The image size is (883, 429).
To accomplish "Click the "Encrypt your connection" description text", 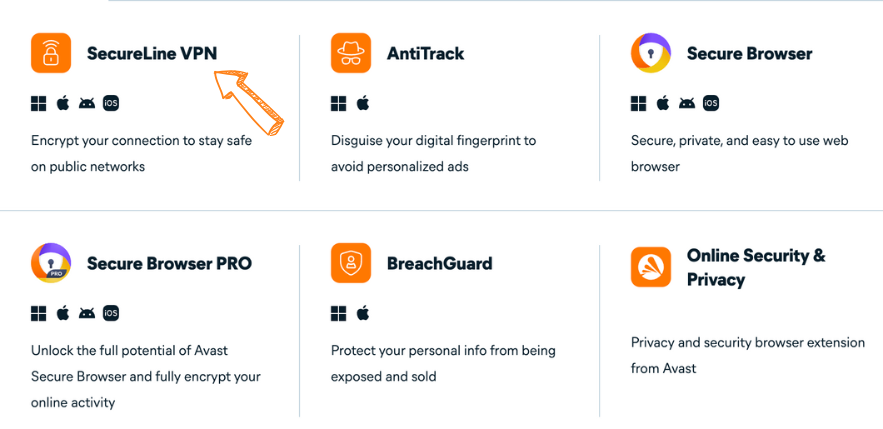I will pos(141,153).
